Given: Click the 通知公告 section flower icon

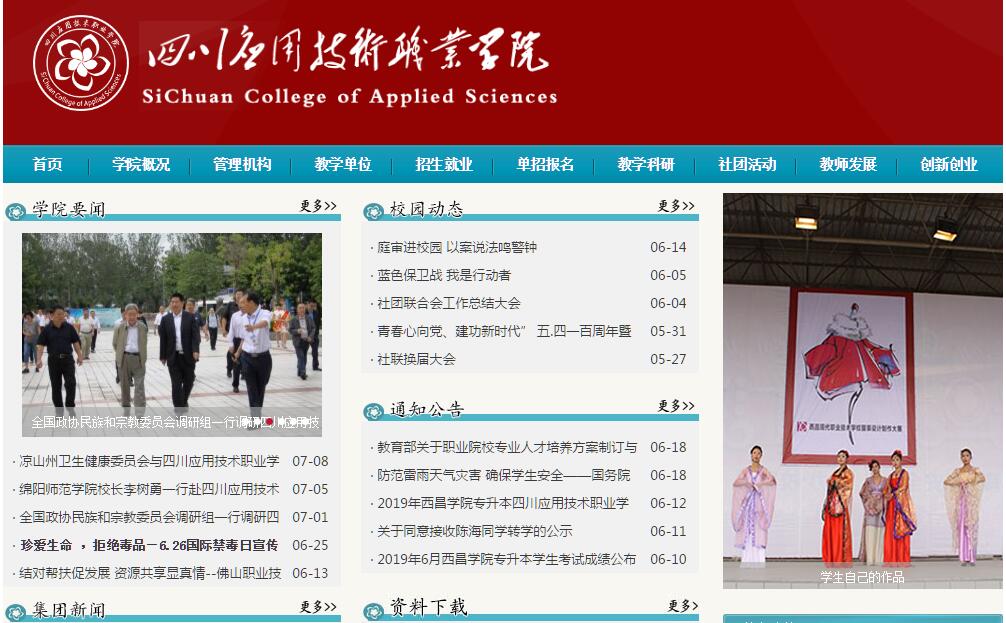Looking at the screenshot, I should click(373, 411).
